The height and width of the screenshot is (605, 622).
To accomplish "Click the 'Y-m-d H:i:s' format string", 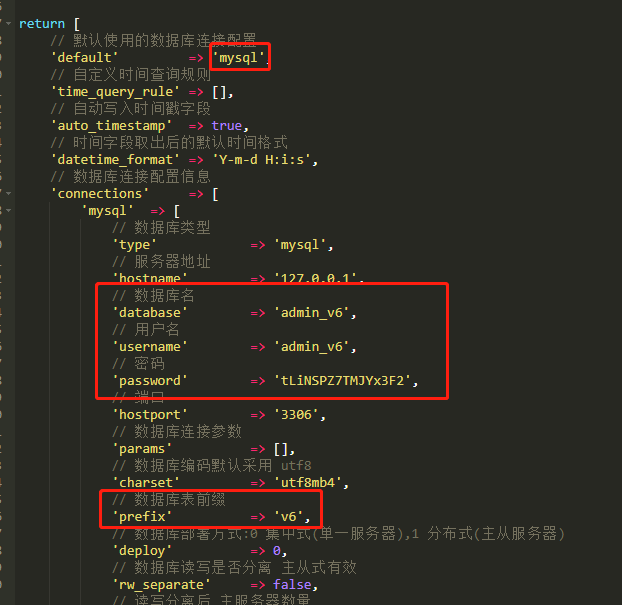I will (x=262, y=159).
